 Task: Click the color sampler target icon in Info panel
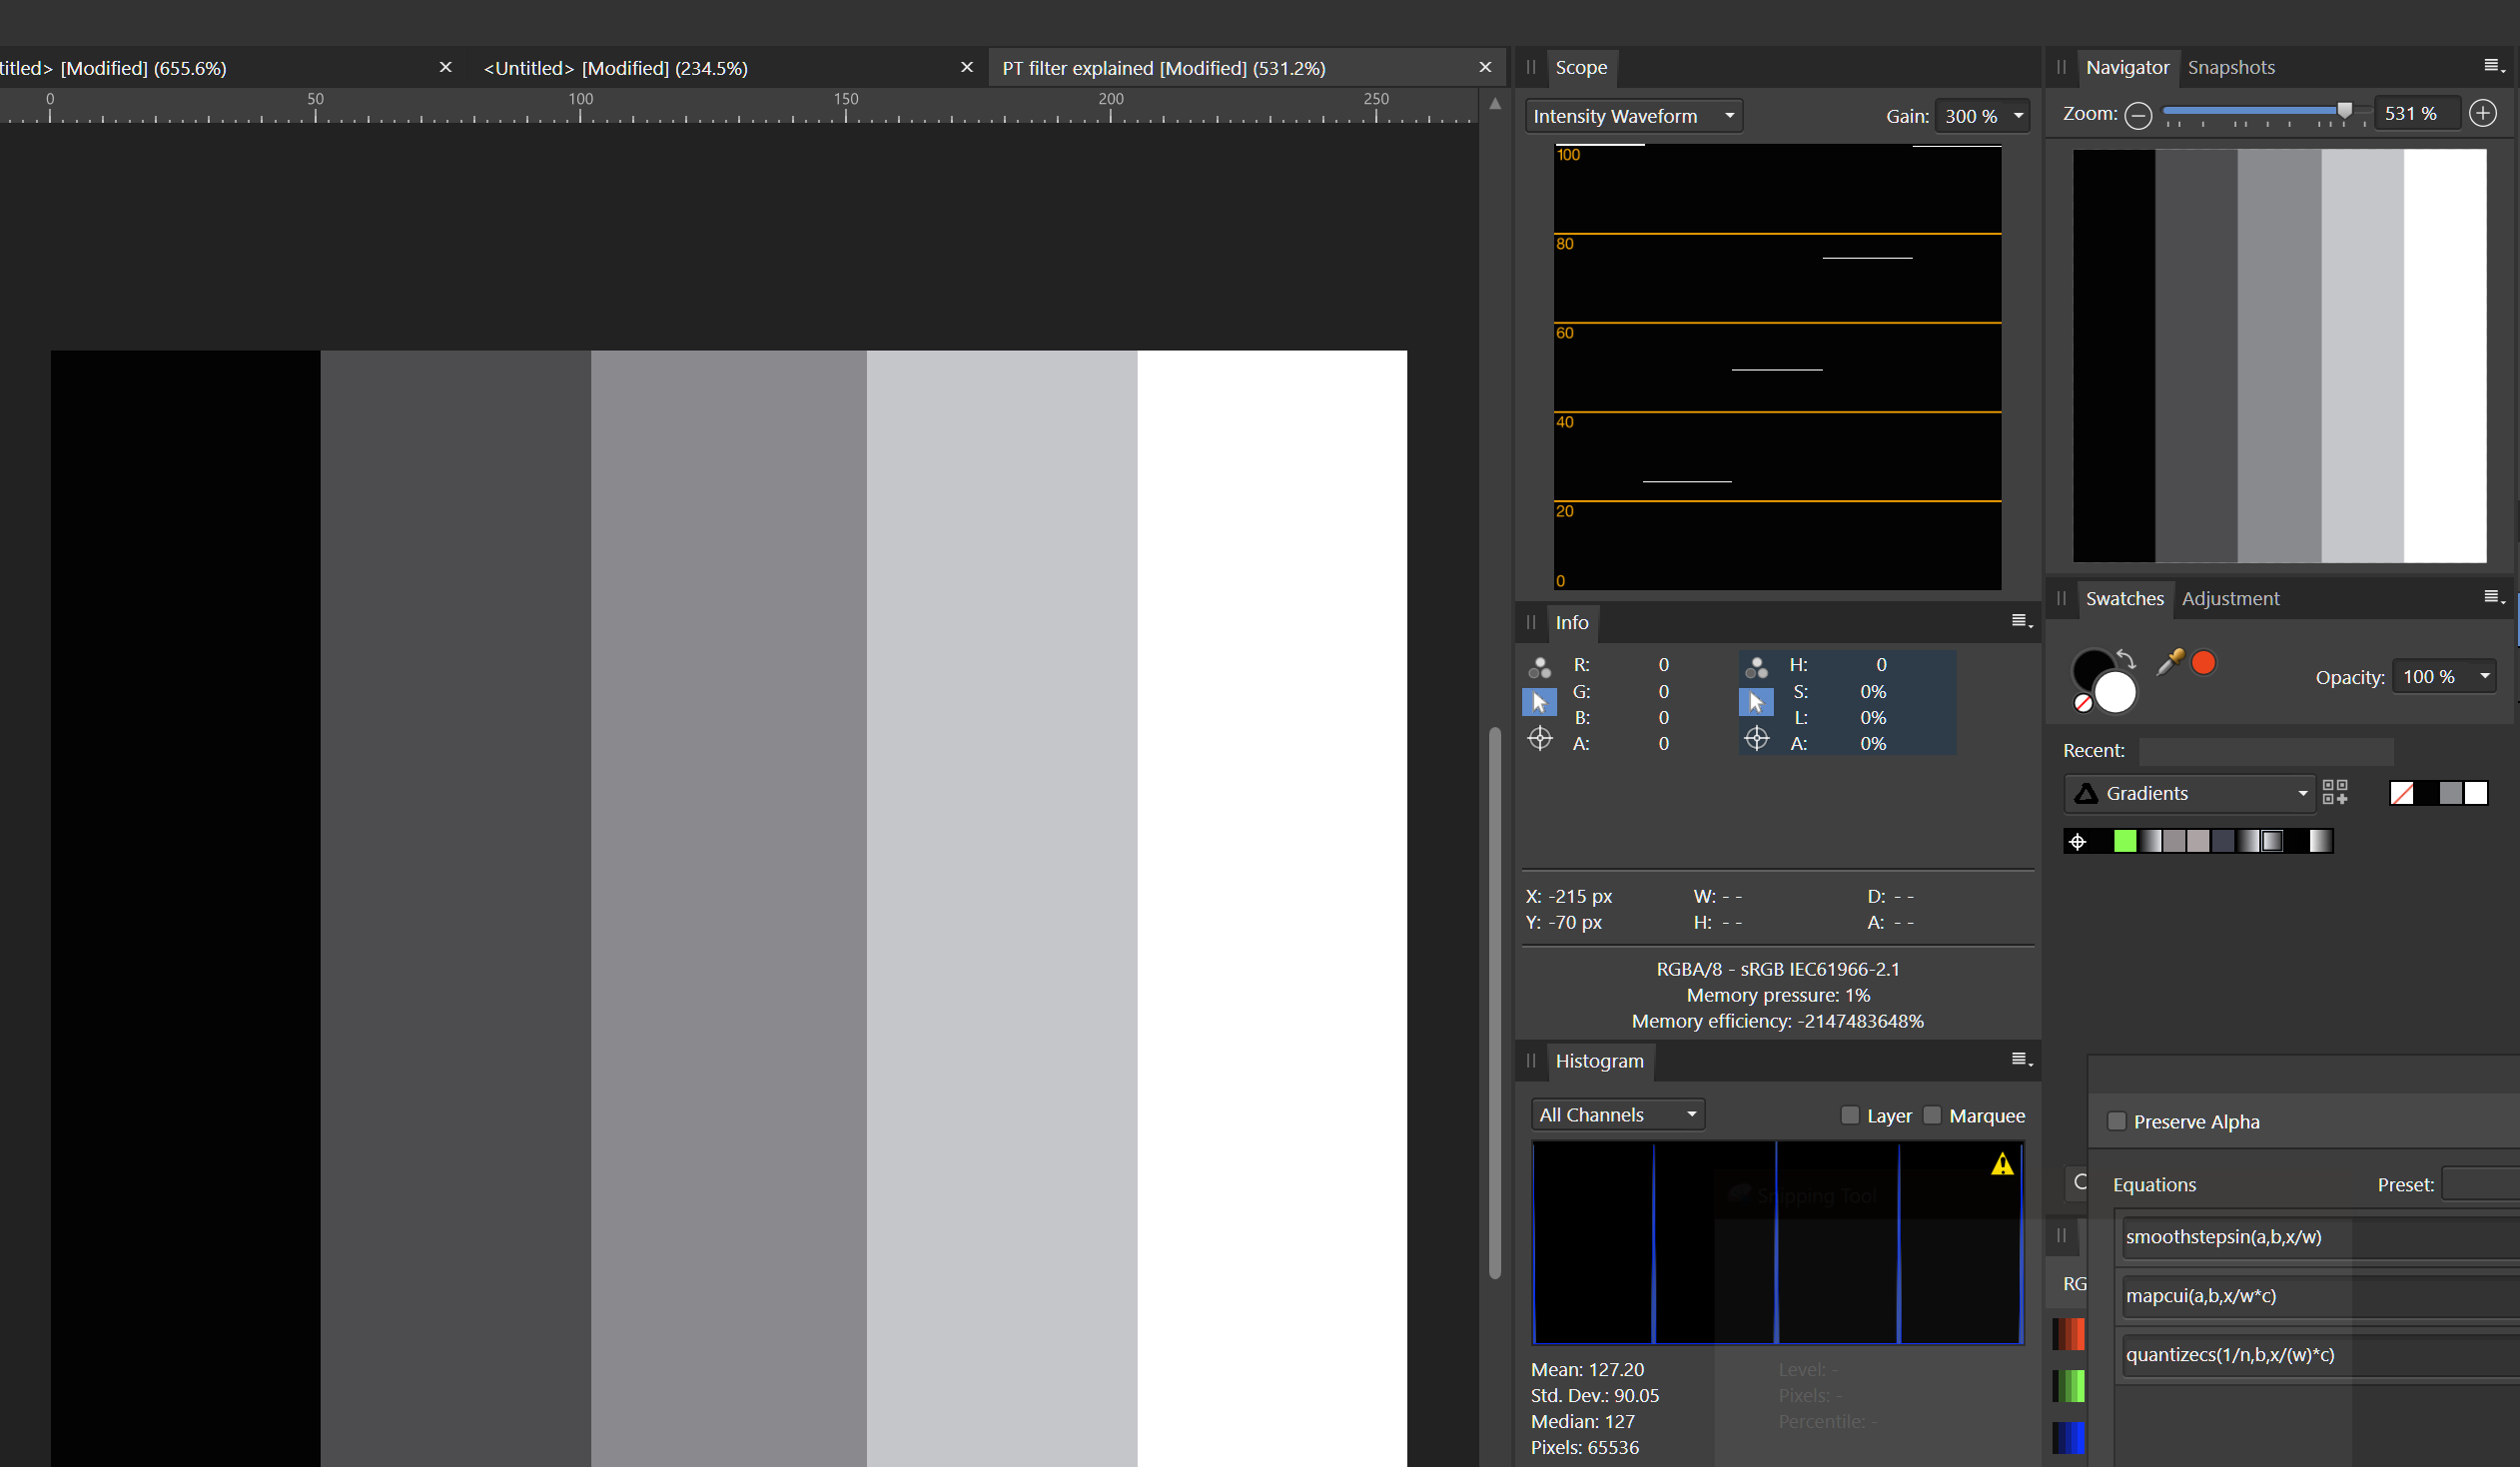(x=1539, y=738)
